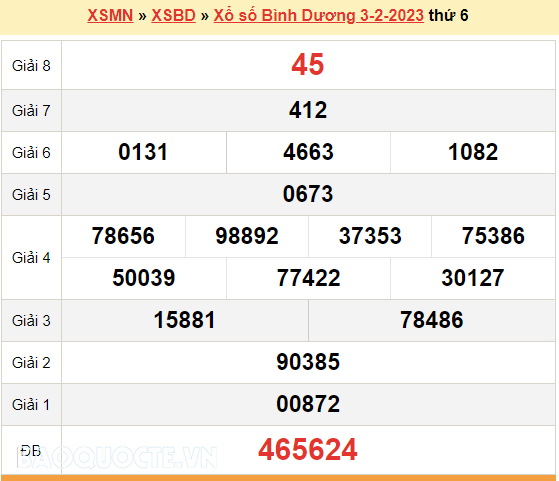Screen dimensions: 559x481
Task: Select the 'thứ 6' text in header
Action: (448, 16)
